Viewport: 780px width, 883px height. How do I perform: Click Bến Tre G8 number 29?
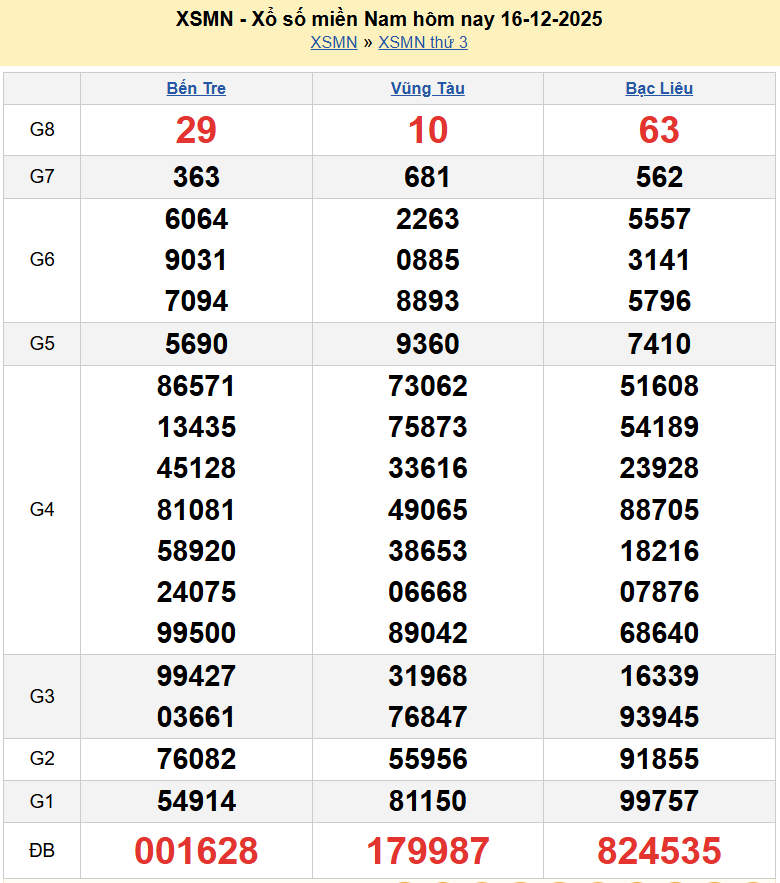196,130
